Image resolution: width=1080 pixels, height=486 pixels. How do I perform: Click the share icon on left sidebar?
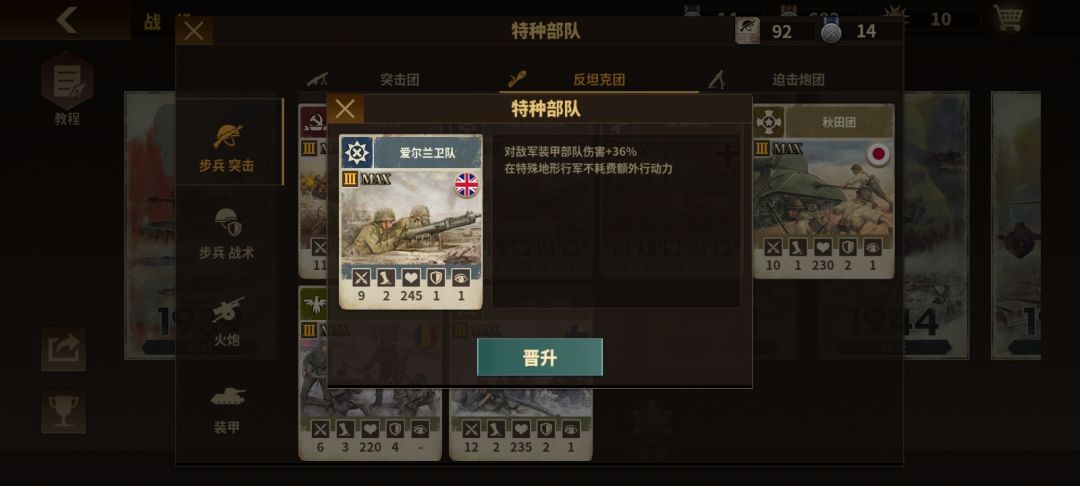(63, 349)
